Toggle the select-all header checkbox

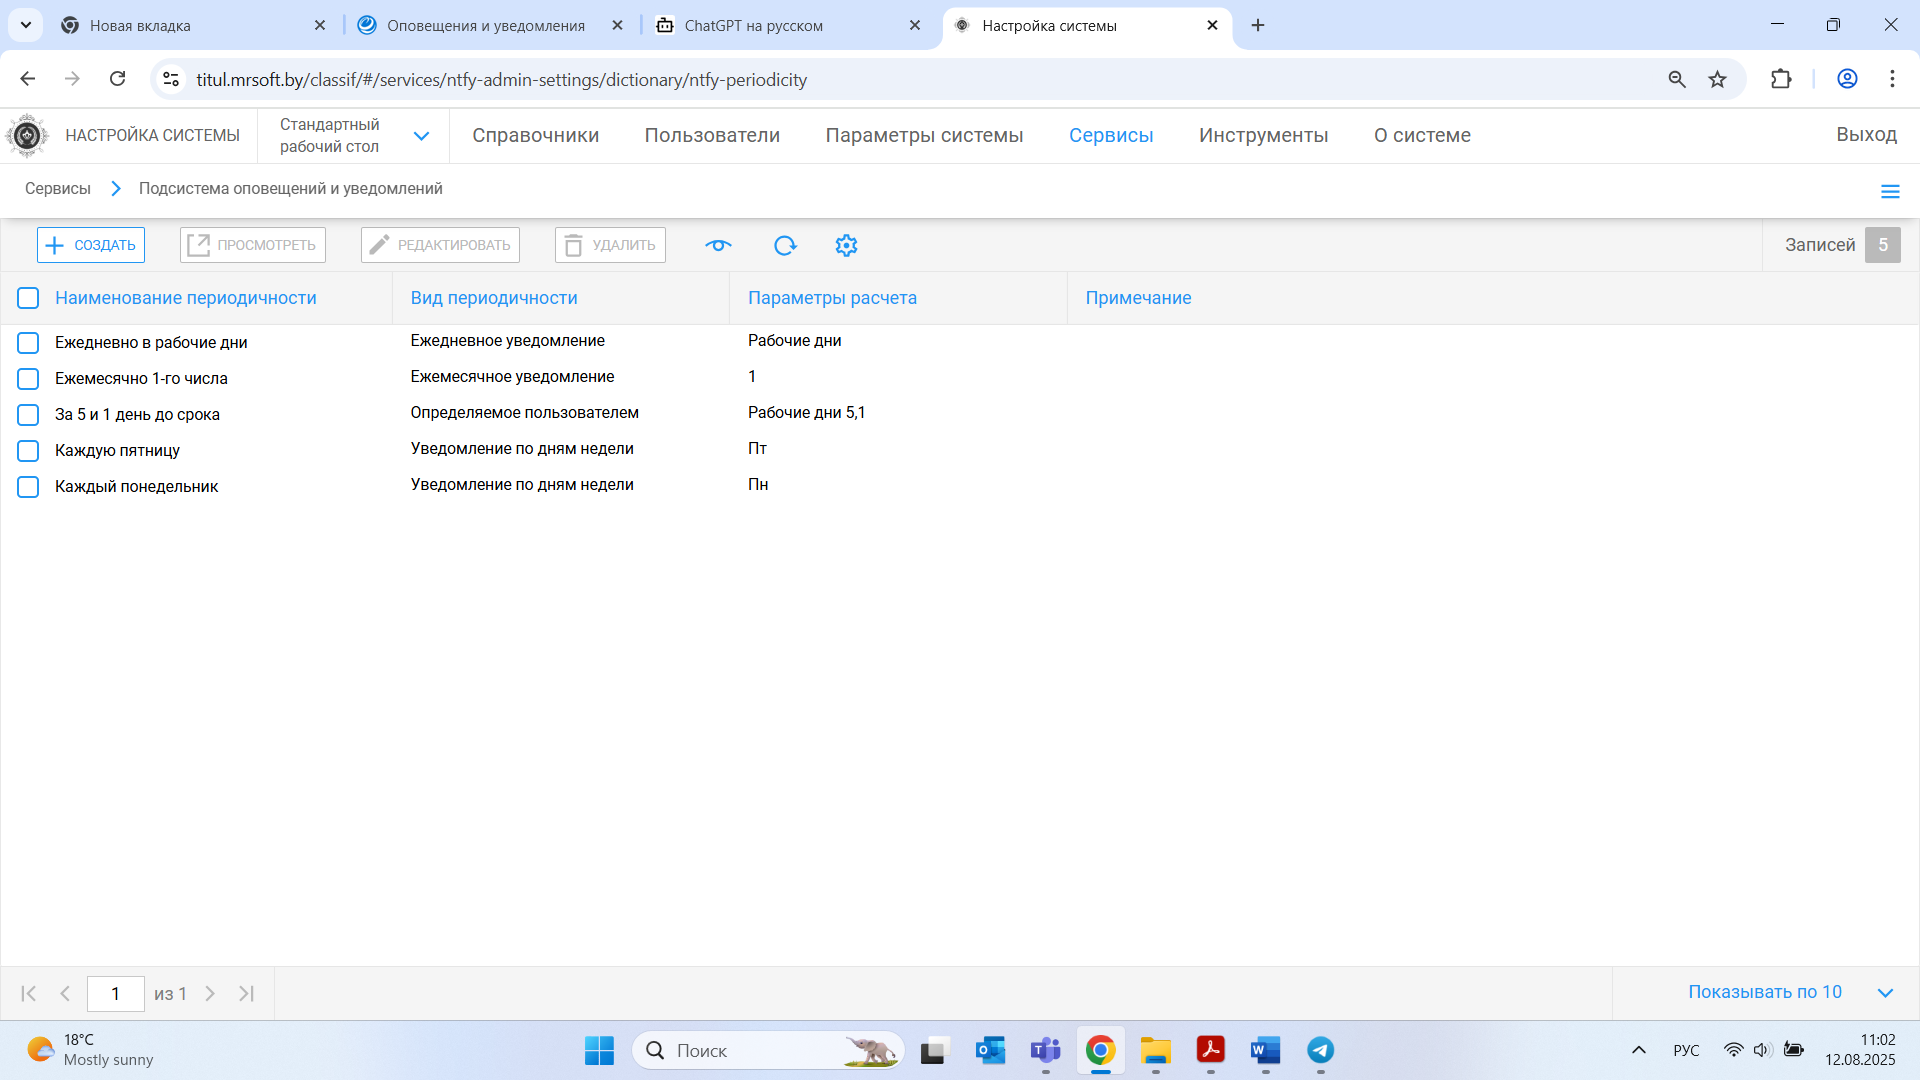[28, 298]
